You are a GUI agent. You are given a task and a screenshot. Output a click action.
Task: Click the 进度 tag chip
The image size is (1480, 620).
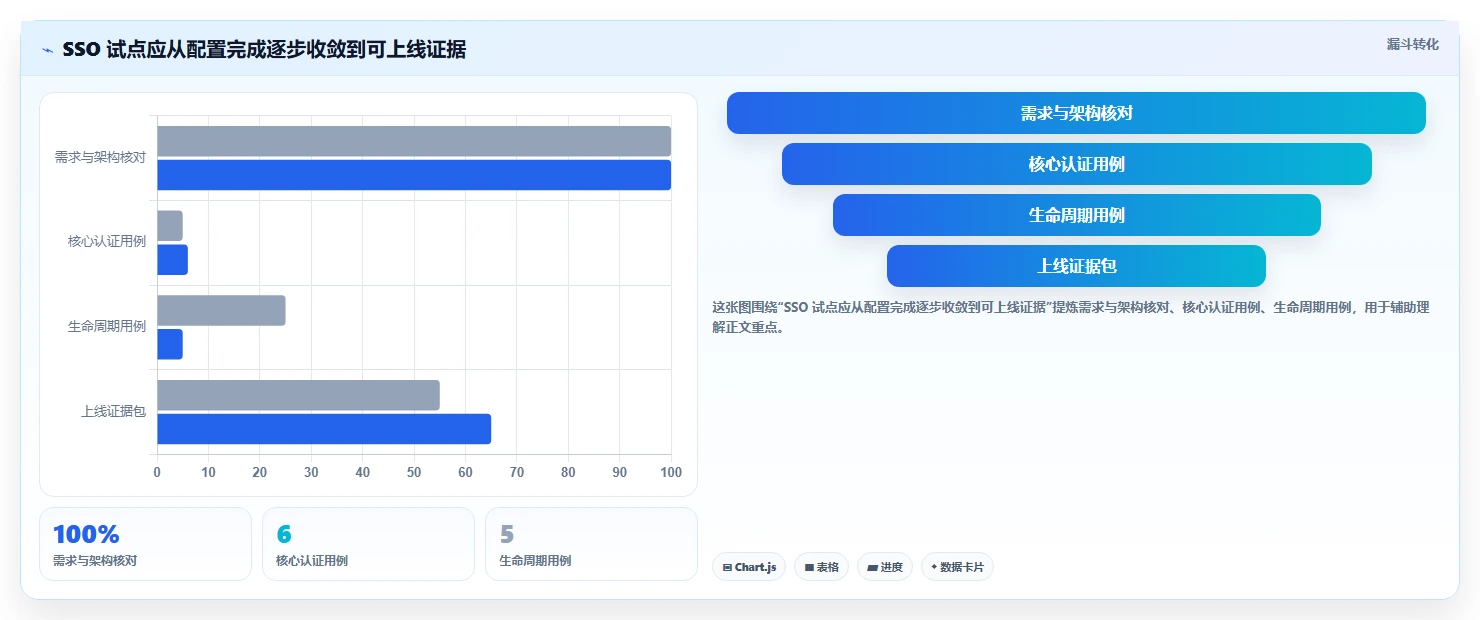pyautogui.click(x=885, y=567)
